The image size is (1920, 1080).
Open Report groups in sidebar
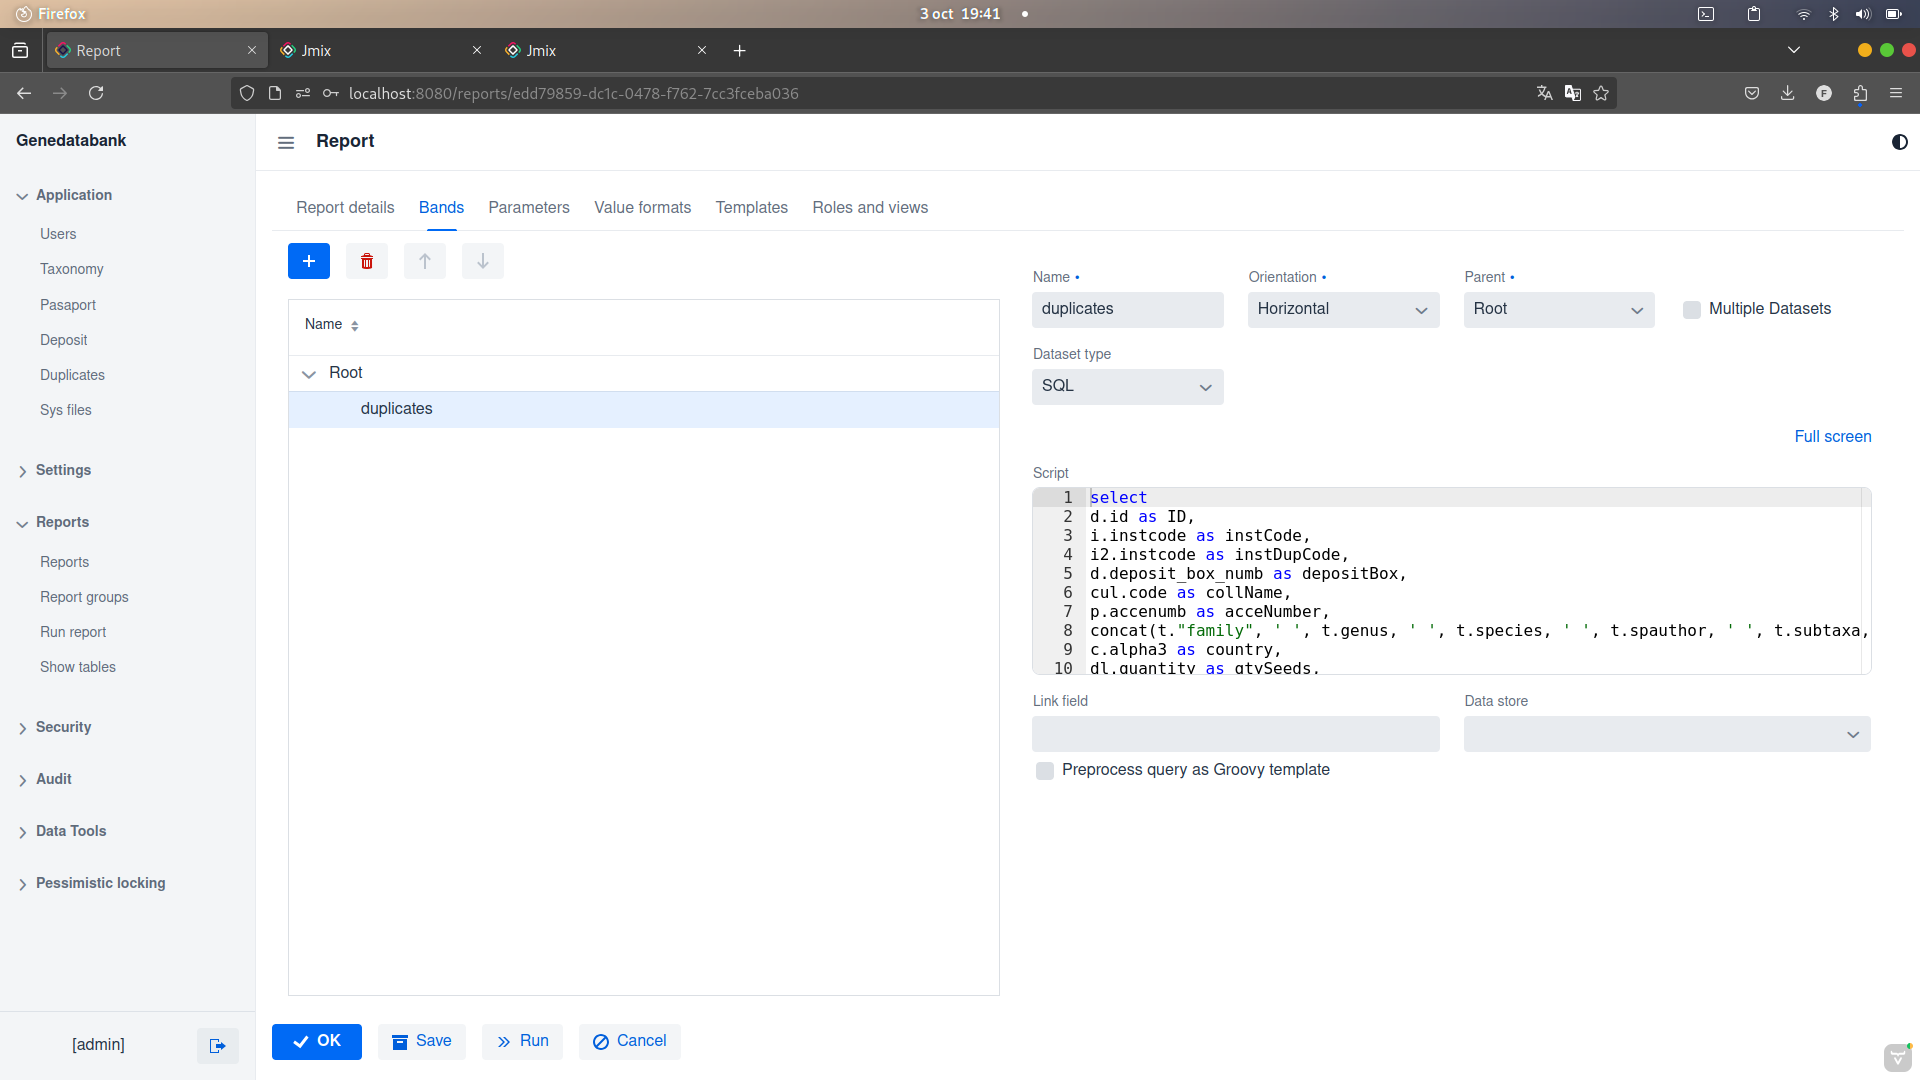[84, 597]
